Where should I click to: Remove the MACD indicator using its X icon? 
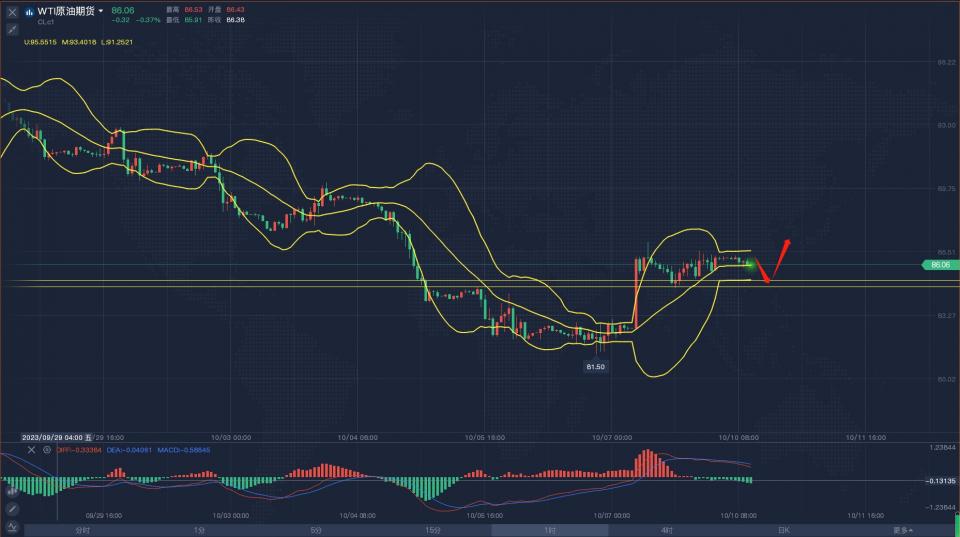coord(31,450)
